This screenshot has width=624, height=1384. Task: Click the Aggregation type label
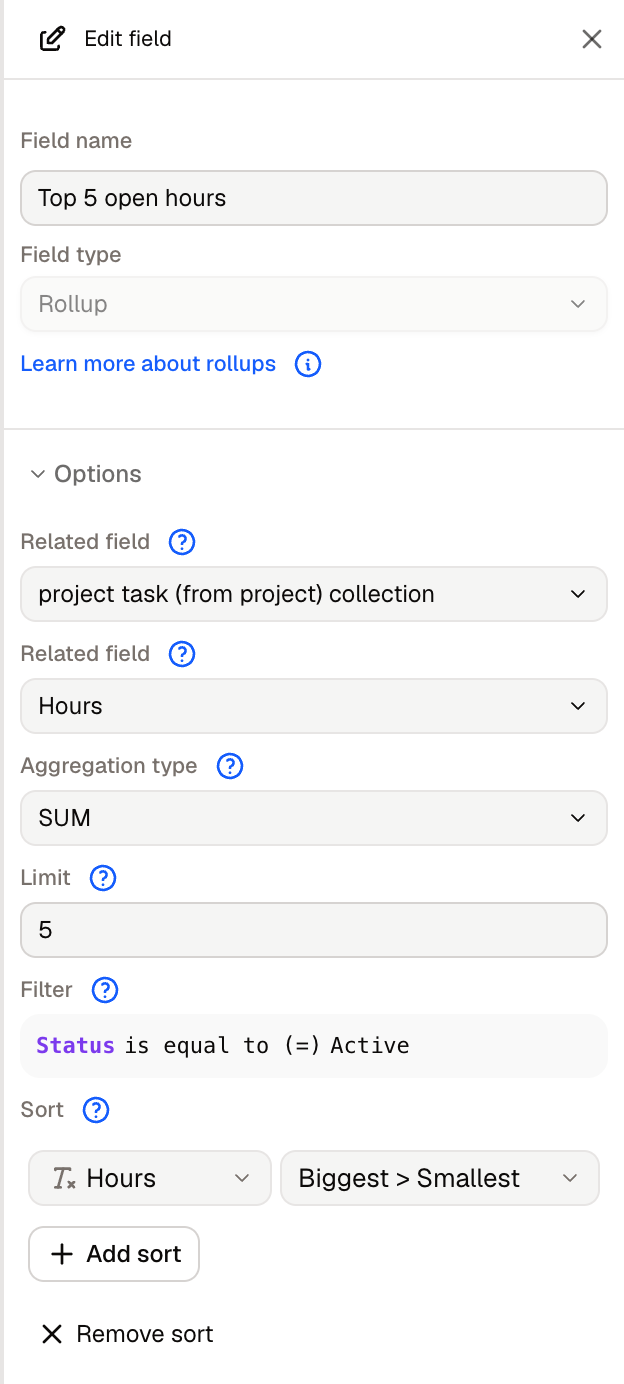(x=109, y=766)
